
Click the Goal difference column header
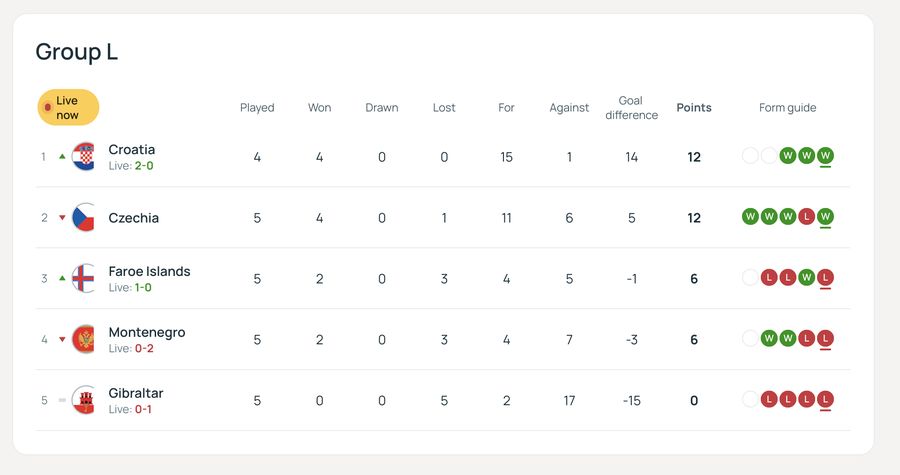coord(631,108)
